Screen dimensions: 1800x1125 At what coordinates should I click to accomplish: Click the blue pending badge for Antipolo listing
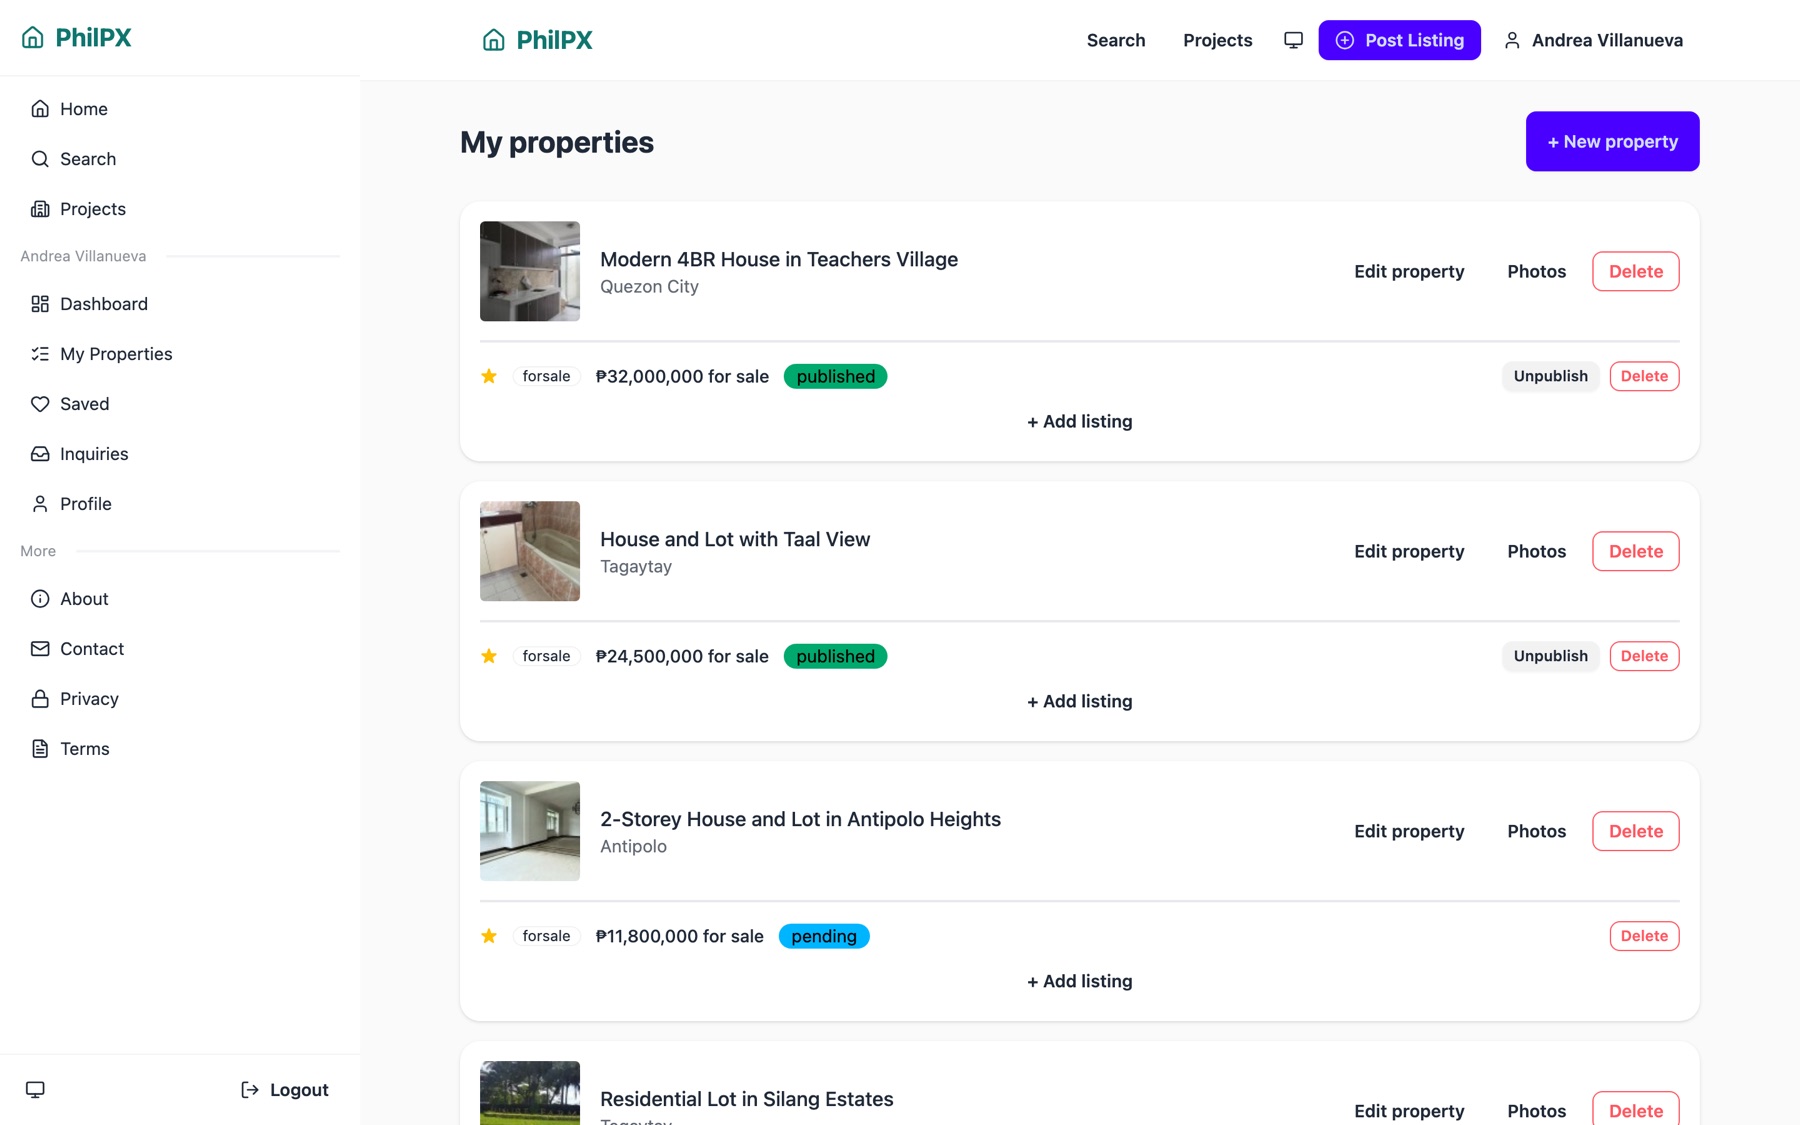pyautogui.click(x=824, y=936)
